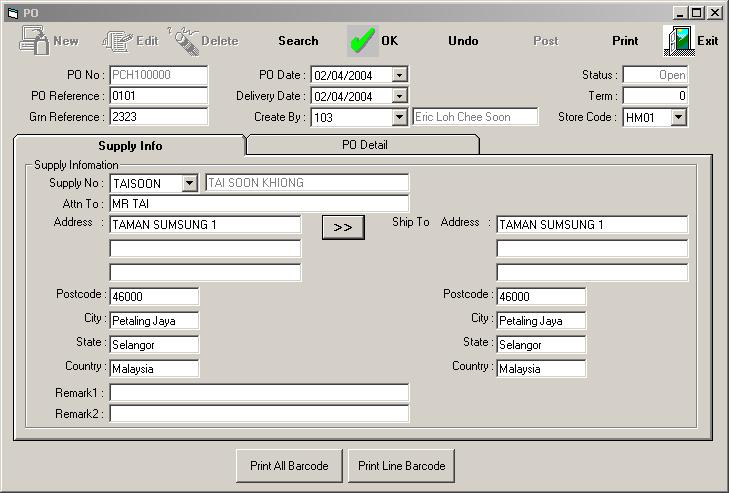Click the Search toolbar button
This screenshot has width=729, height=493.
[298, 41]
